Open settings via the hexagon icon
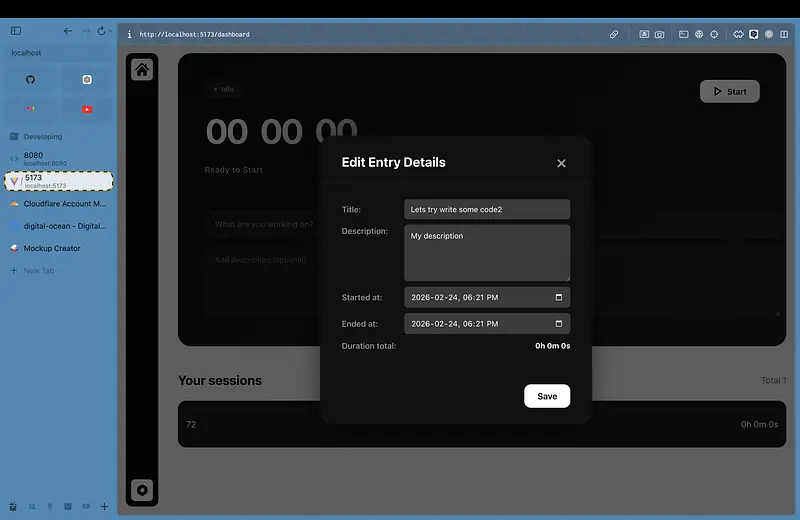The width and height of the screenshot is (800, 520). [142, 490]
